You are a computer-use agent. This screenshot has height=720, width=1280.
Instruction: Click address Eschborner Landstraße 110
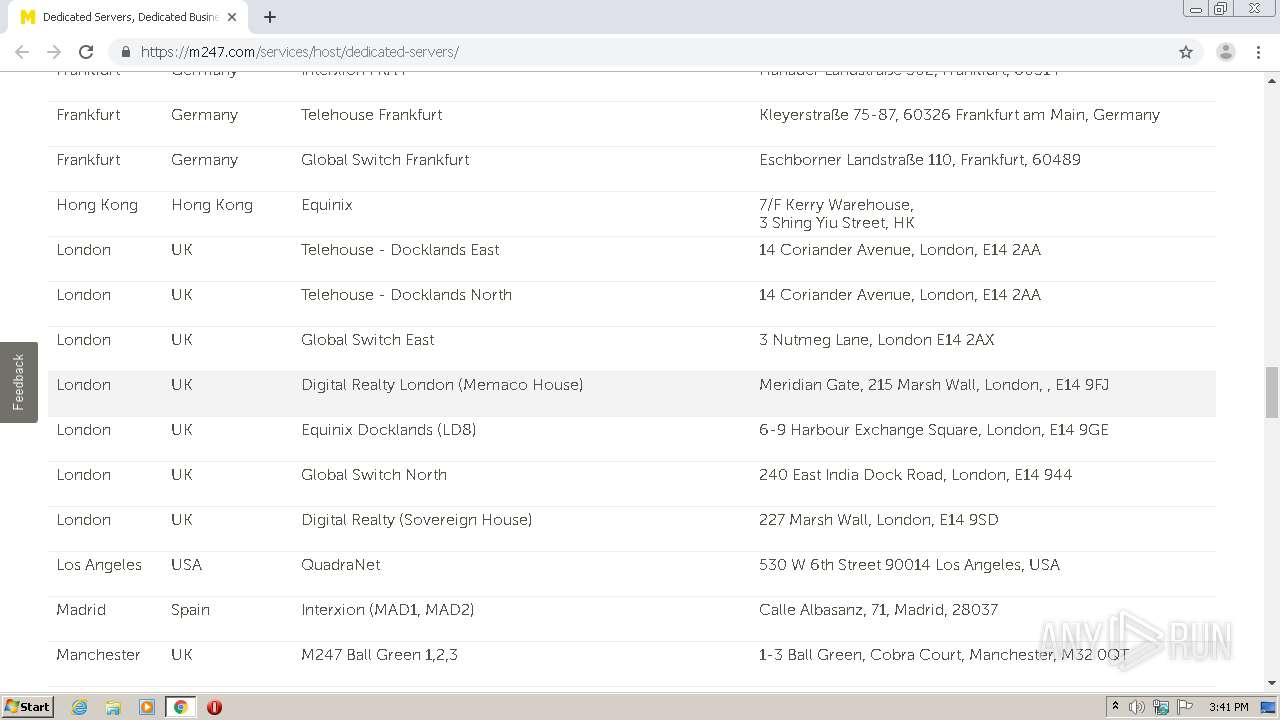pos(920,160)
